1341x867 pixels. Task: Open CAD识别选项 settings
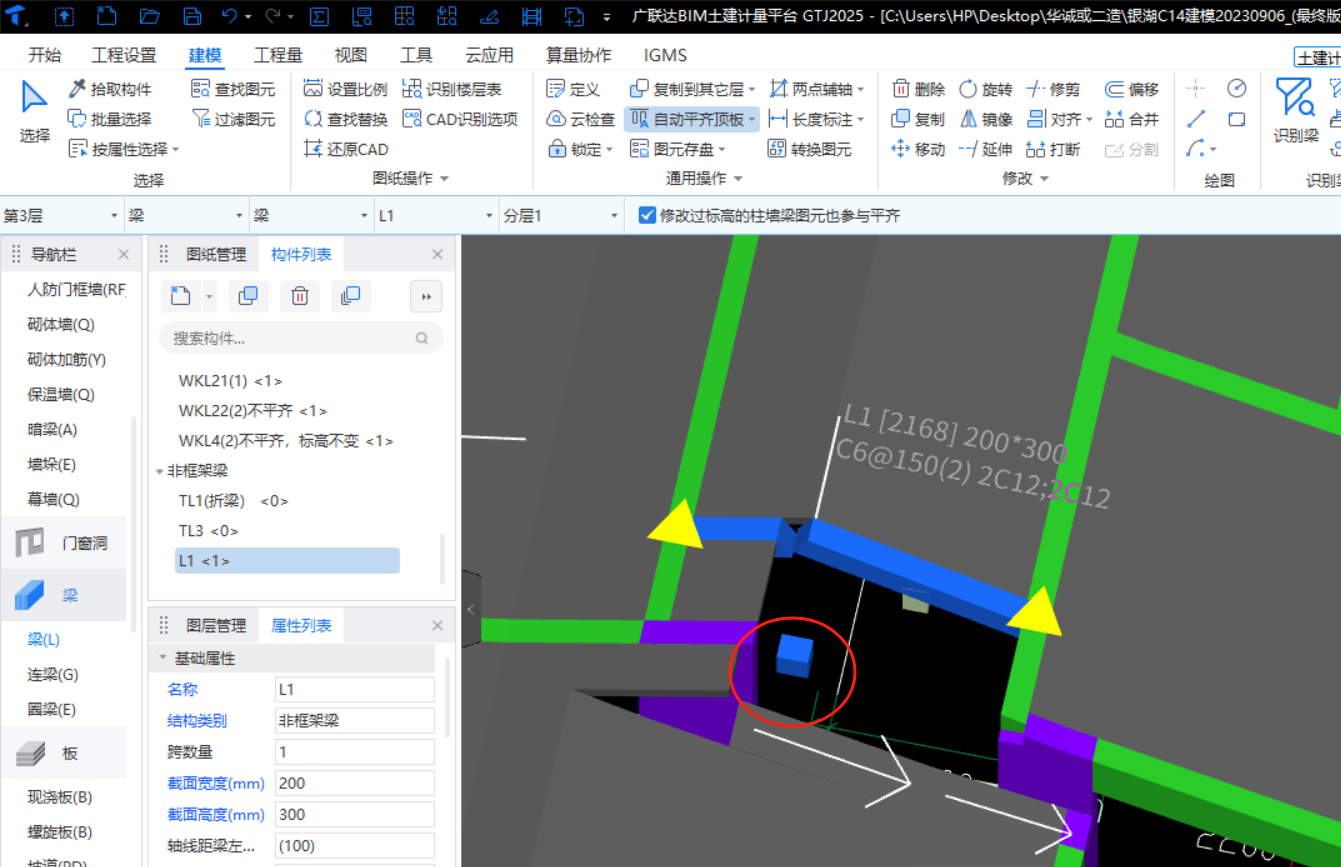[x=459, y=119]
